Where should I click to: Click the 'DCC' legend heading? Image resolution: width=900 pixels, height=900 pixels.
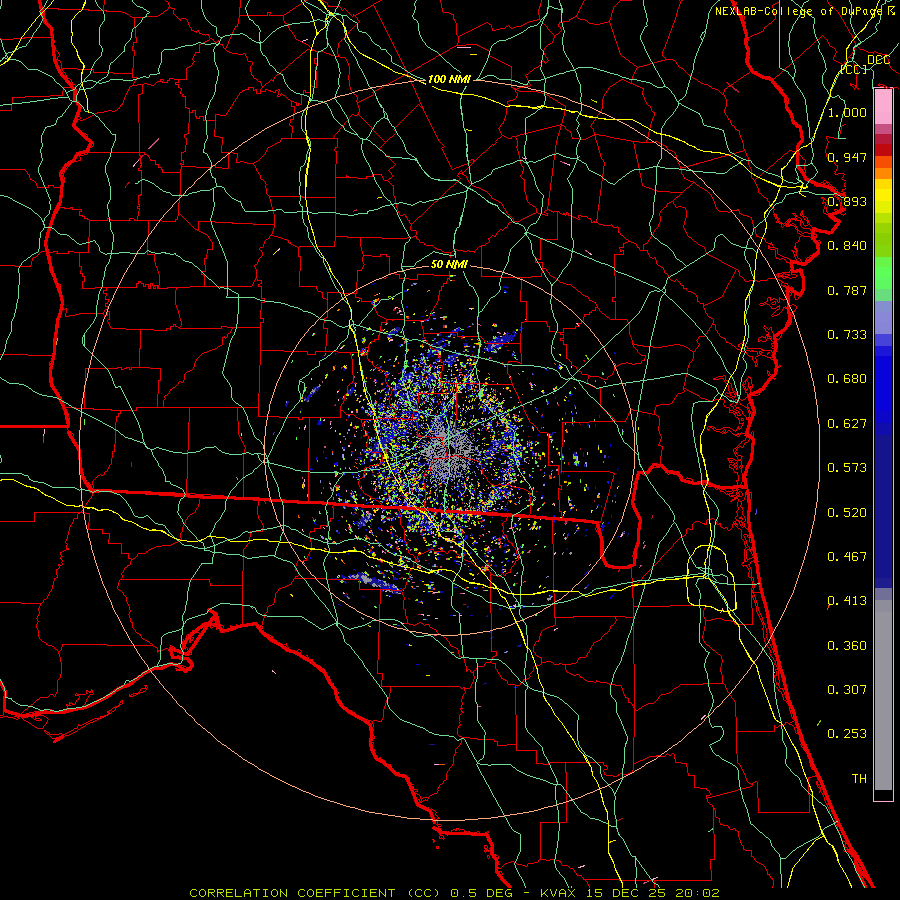coord(878,60)
